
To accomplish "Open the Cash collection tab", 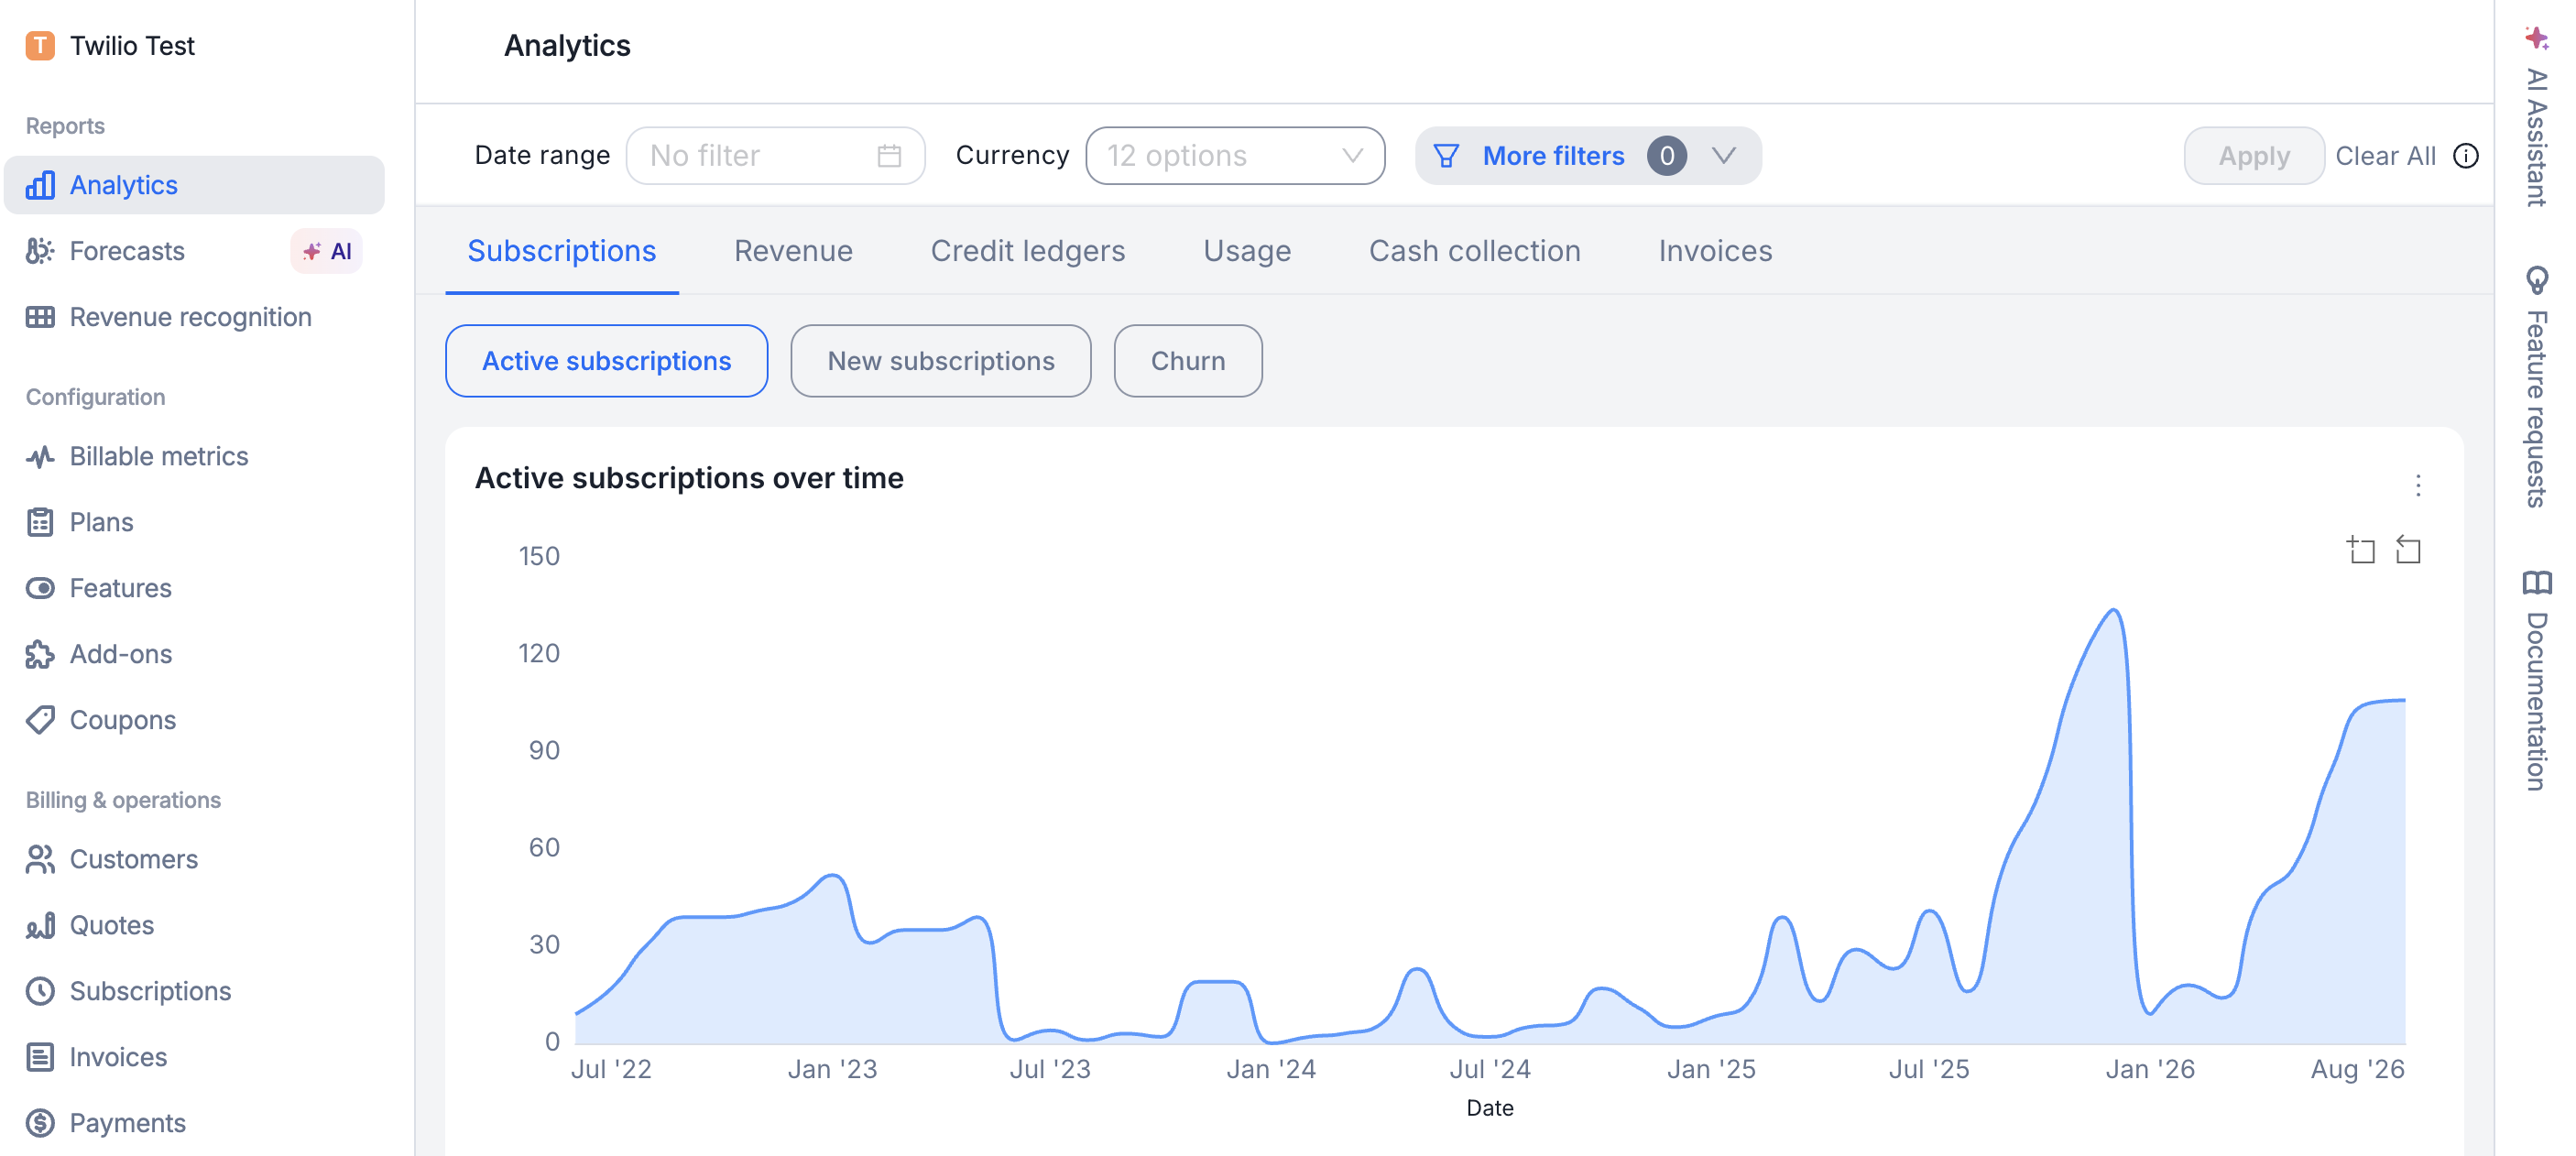I will pos(1474,251).
